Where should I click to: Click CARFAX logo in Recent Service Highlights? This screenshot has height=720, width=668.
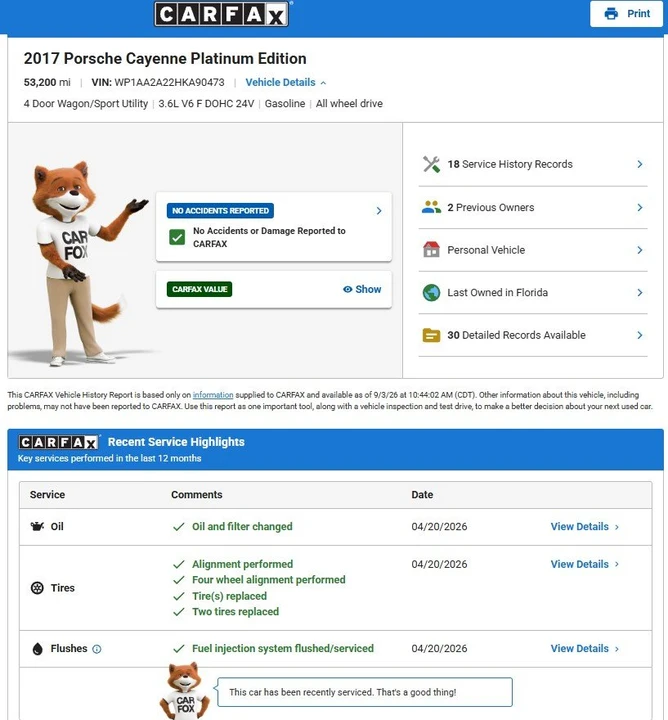(x=59, y=442)
